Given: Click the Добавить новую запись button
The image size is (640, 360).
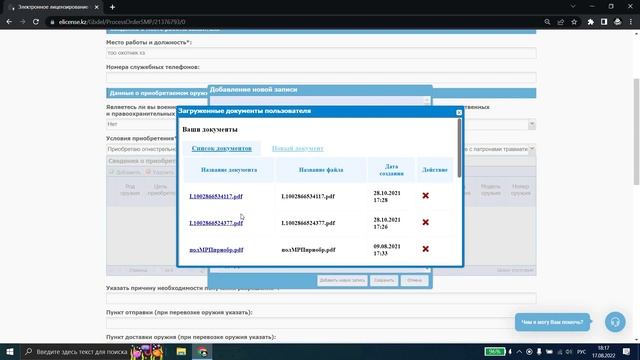Looking at the screenshot, I should [x=342, y=280].
